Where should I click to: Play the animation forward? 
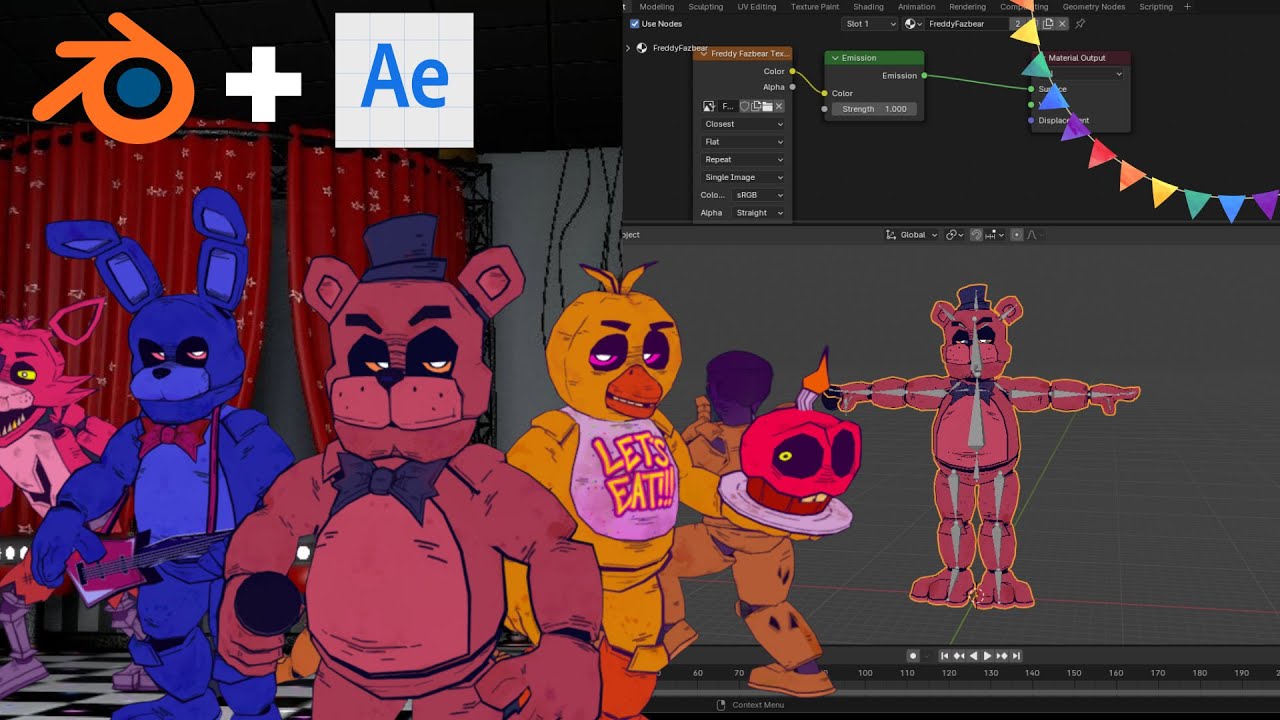point(987,656)
